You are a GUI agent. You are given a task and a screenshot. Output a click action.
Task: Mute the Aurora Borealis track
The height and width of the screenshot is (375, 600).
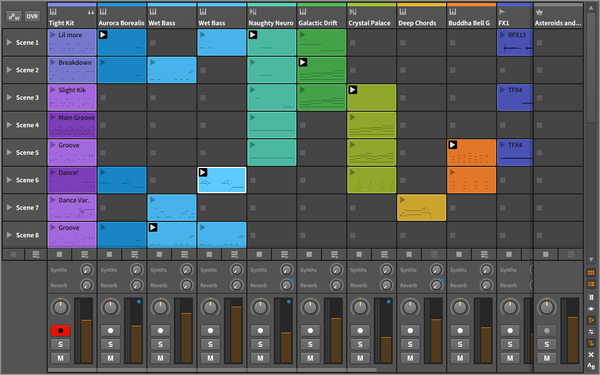pos(110,358)
